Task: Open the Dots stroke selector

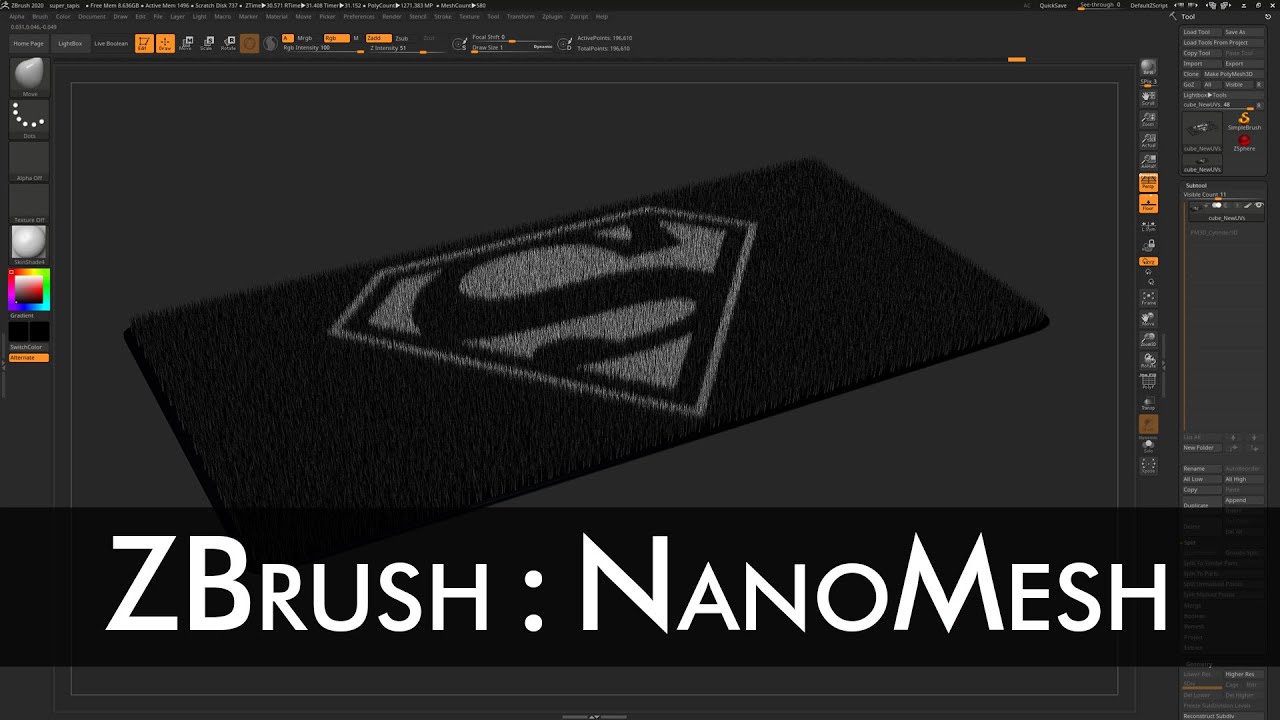Action: pos(29,120)
